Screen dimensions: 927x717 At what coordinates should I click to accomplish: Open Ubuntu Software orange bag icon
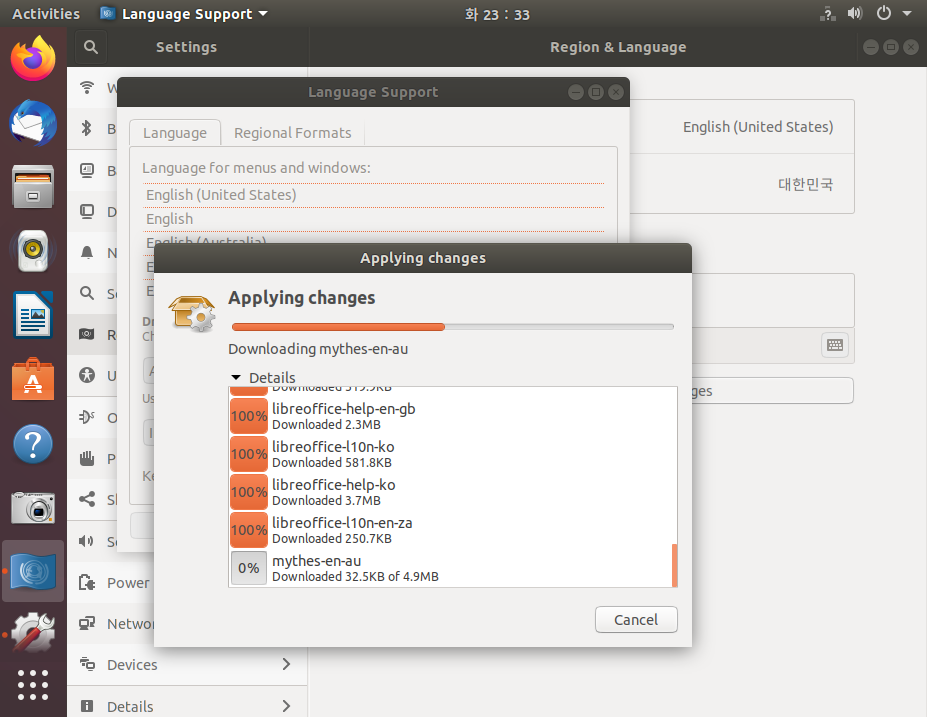(33, 379)
